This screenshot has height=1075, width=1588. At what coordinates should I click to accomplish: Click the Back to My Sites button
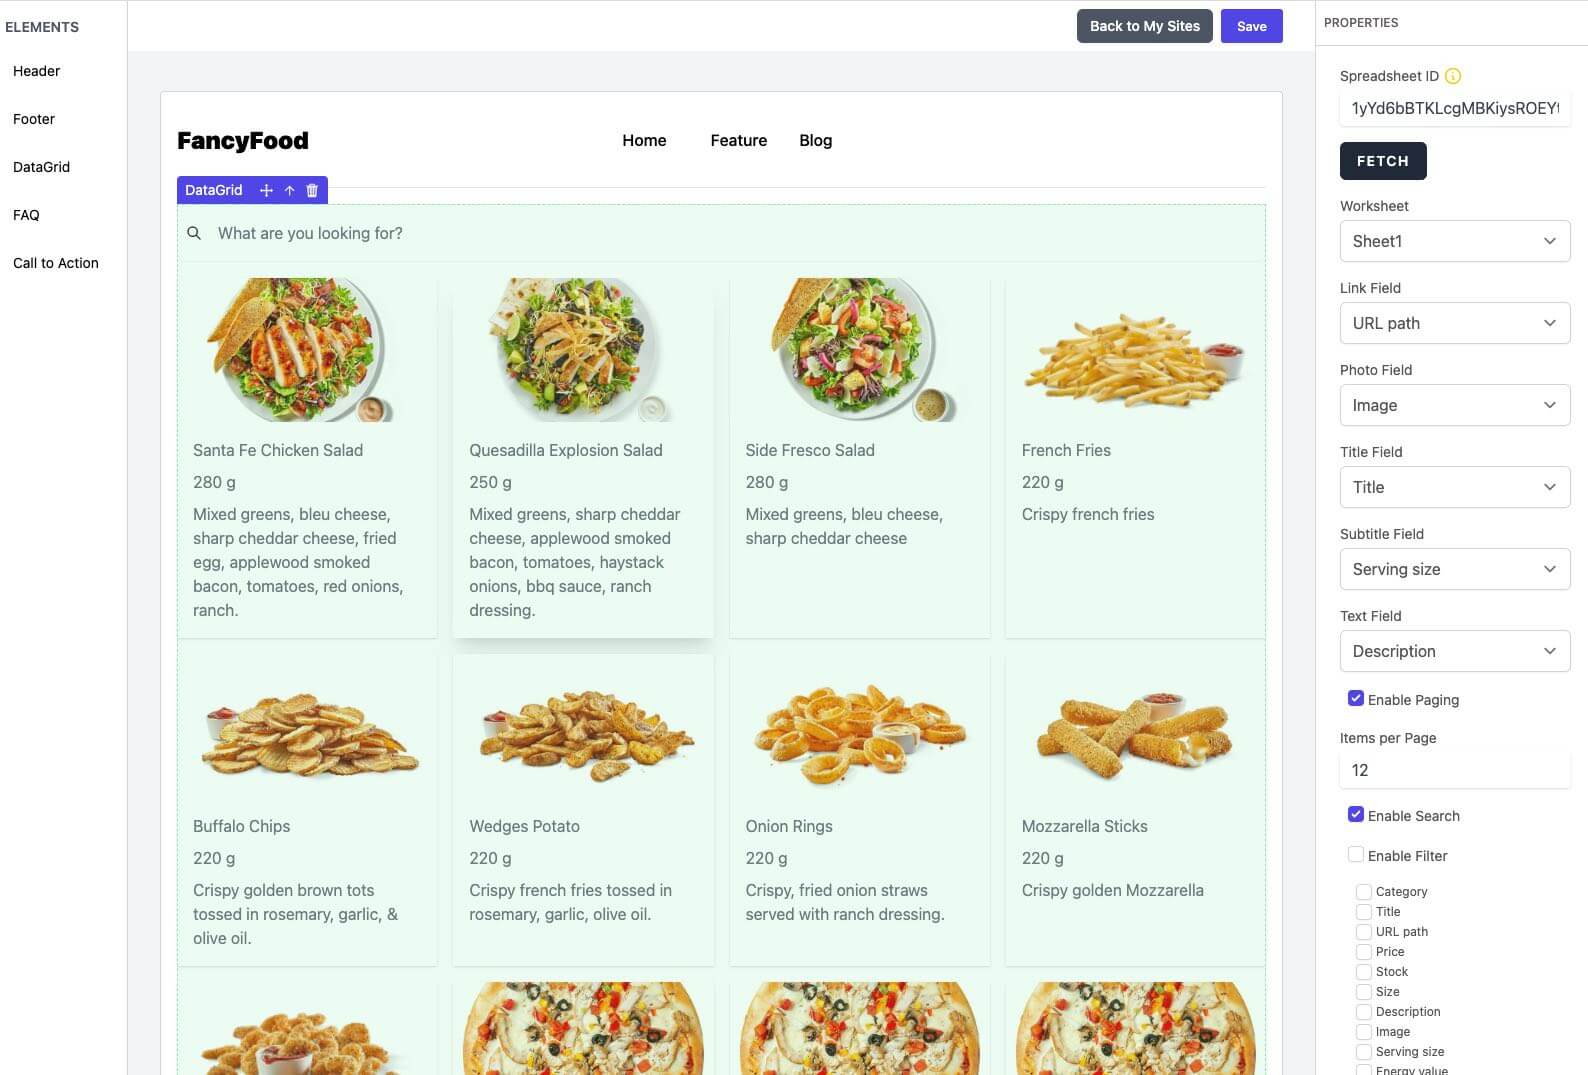(x=1144, y=27)
